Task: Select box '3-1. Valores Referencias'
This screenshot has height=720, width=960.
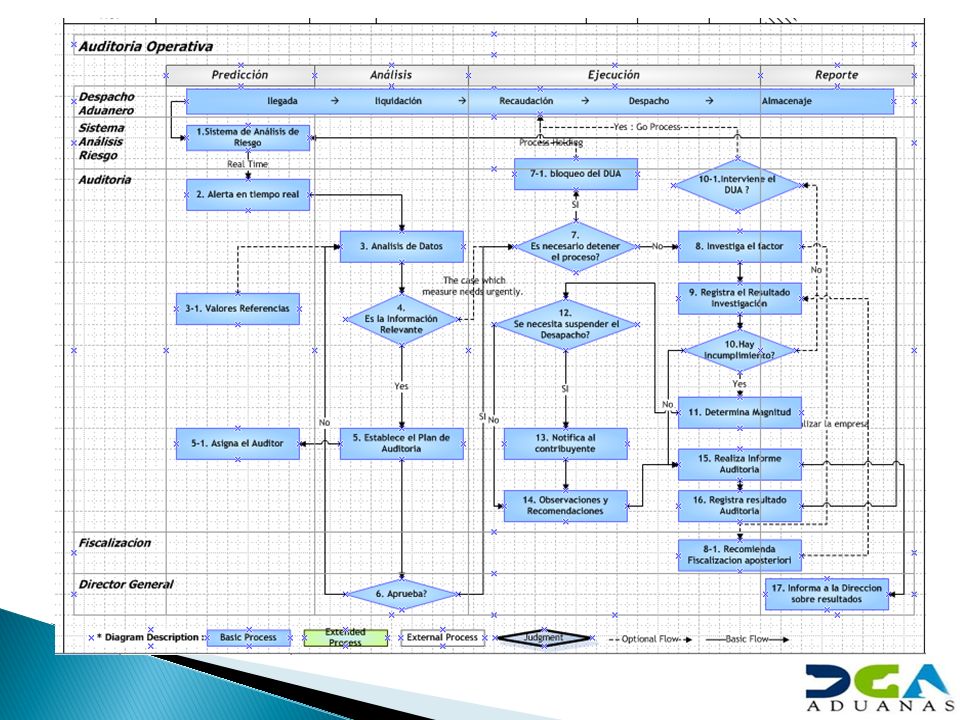Action: [238, 309]
